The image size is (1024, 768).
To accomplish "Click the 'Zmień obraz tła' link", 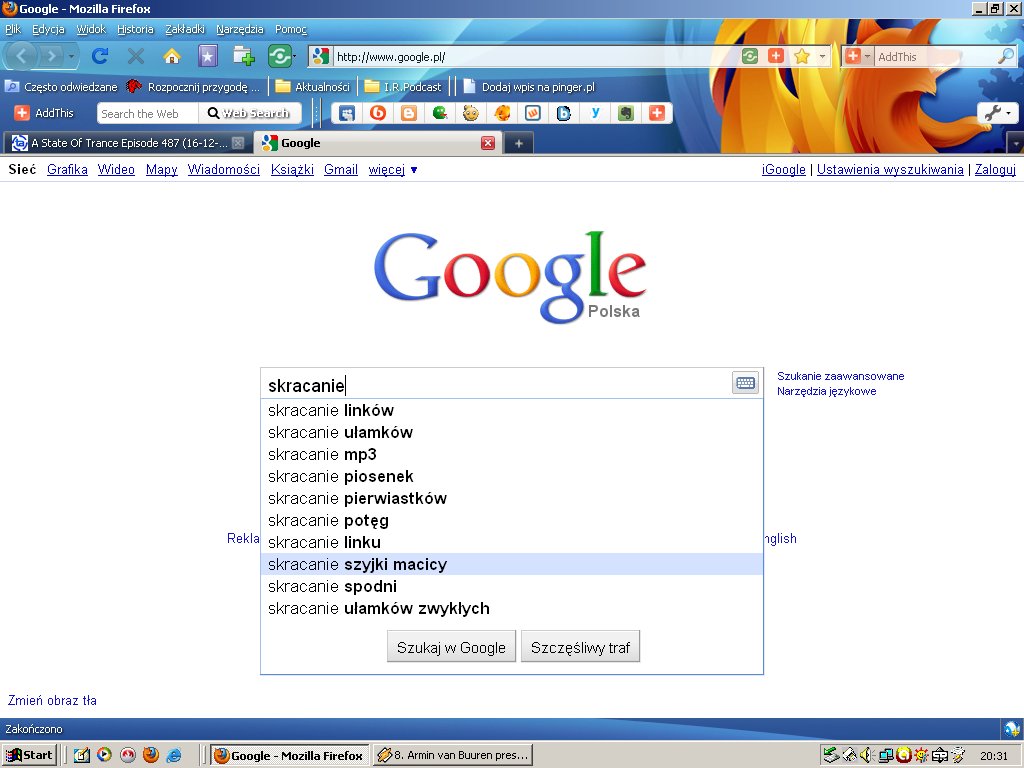I will 52,701.
